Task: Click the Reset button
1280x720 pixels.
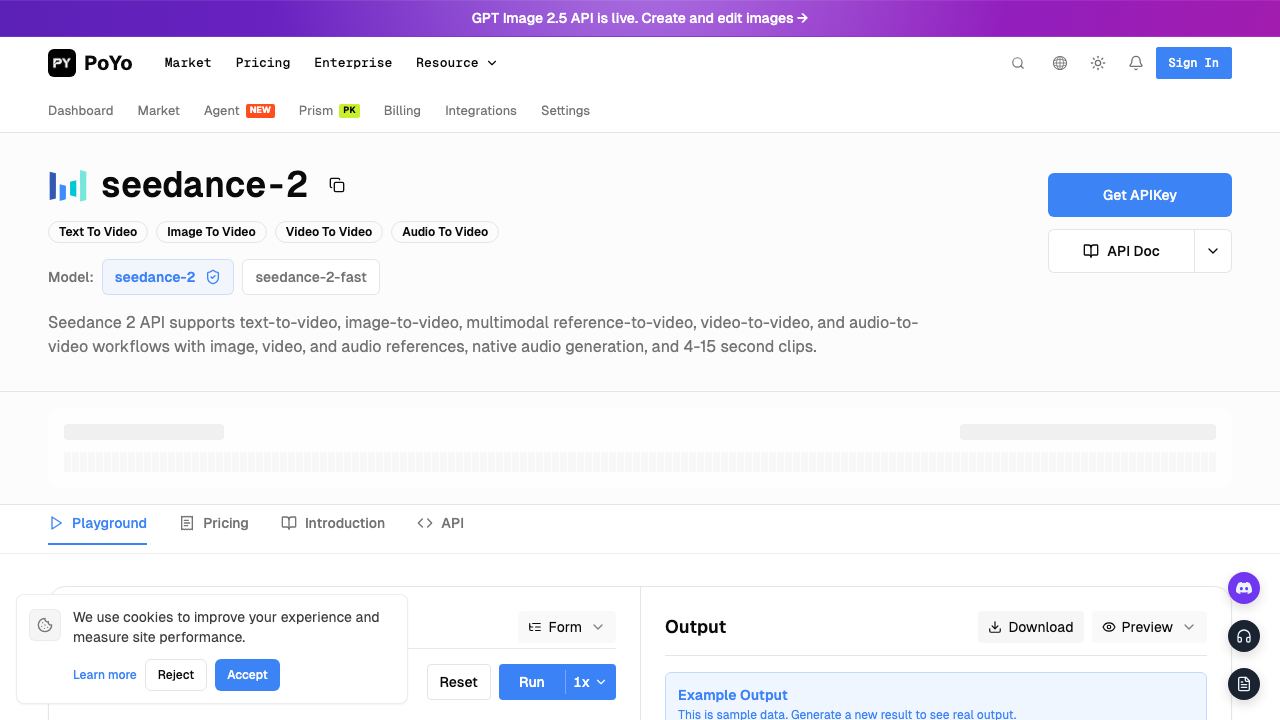Action: [x=459, y=682]
